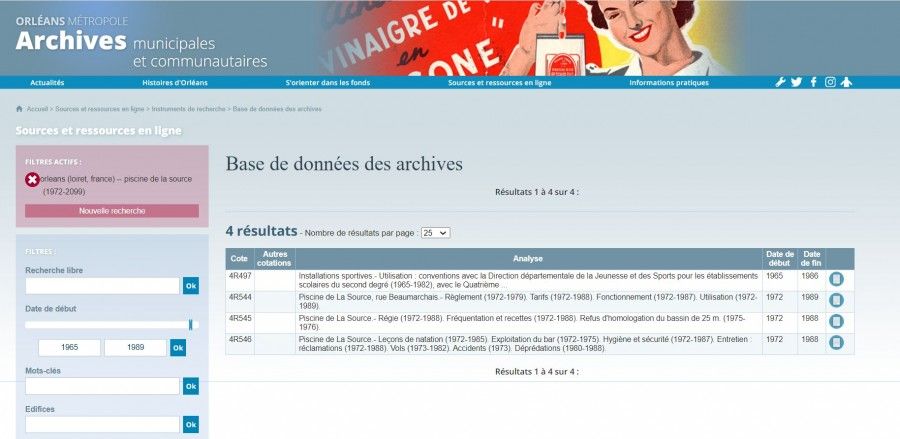Sort by the Date de début column header
Viewport: 900px width, 439px height.
tap(780, 259)
